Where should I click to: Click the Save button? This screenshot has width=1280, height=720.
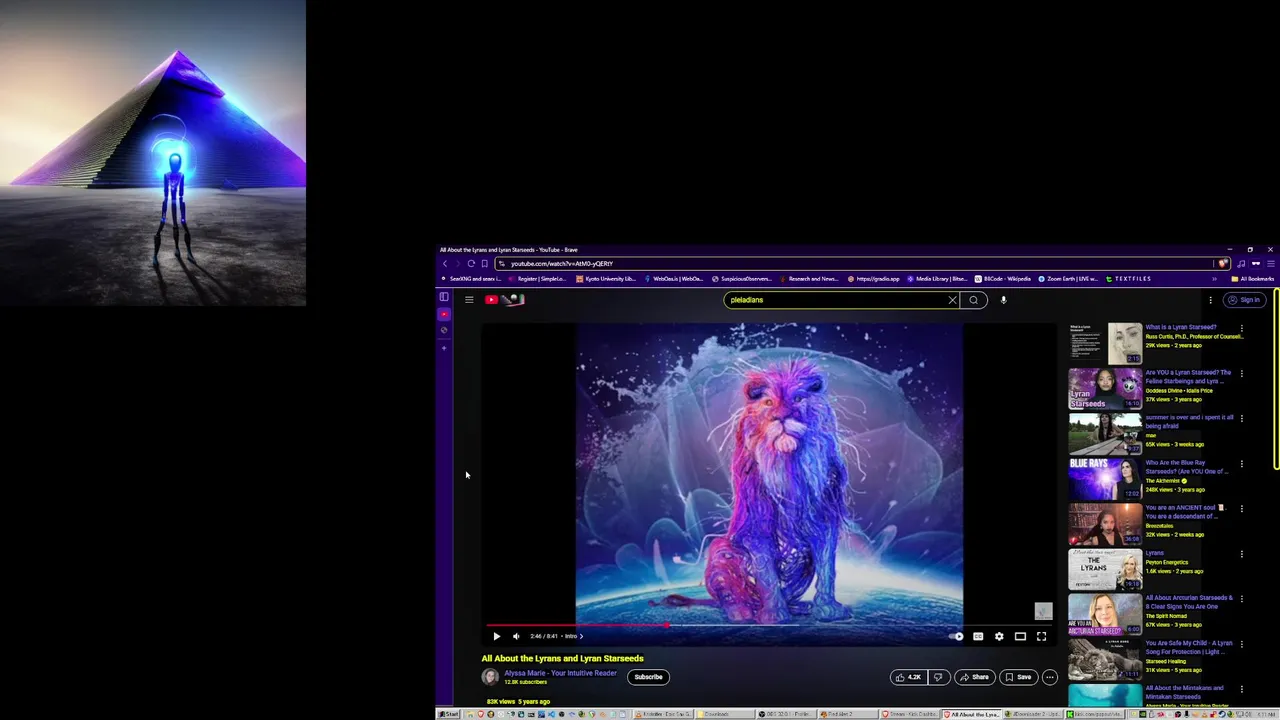1018,677
